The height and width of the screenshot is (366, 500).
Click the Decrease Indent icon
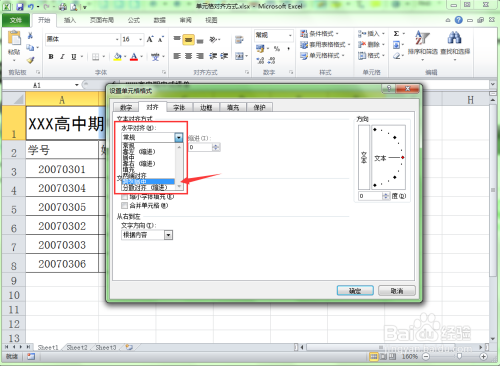[x=213, y=56]
